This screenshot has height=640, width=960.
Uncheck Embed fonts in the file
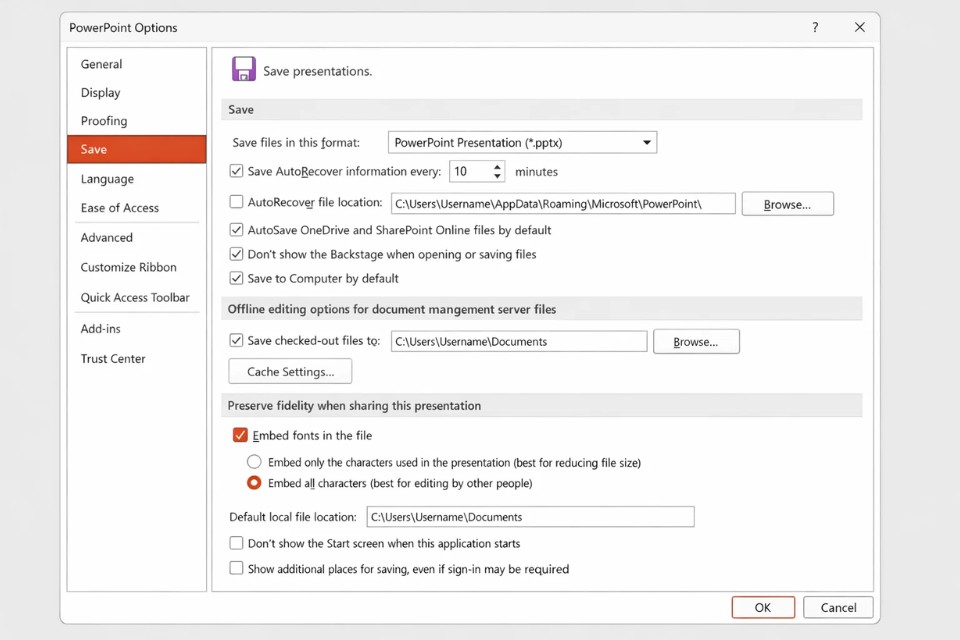[240, 435]
